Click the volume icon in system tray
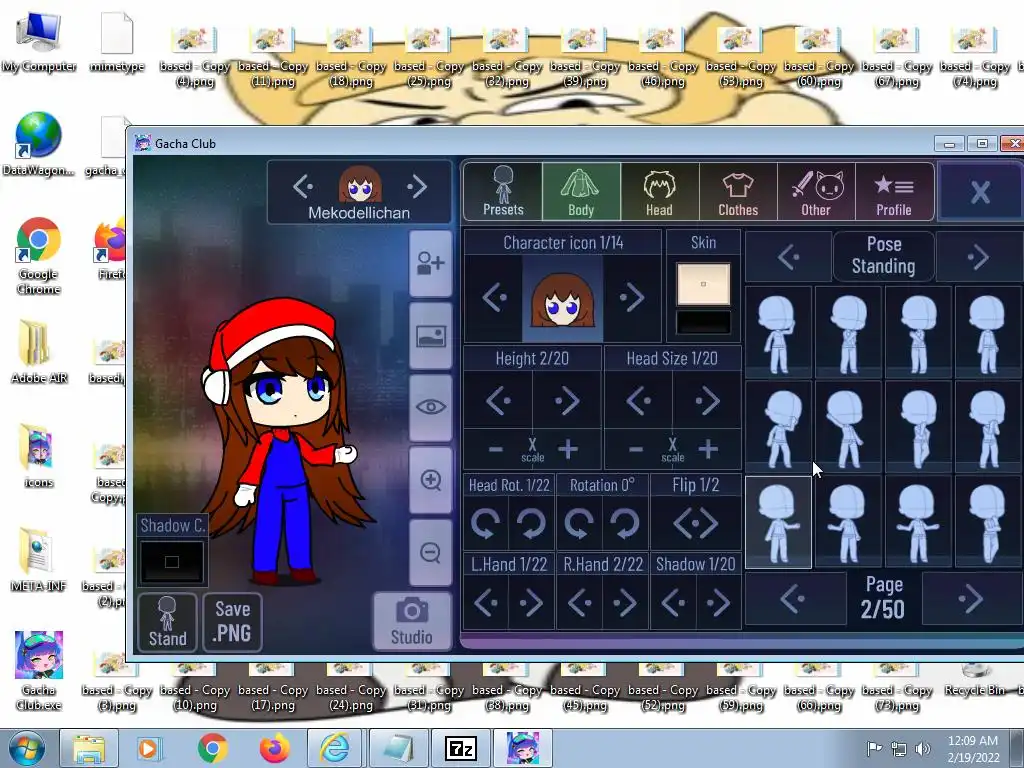Viewport: 1024px width, 768px height. 923,749
